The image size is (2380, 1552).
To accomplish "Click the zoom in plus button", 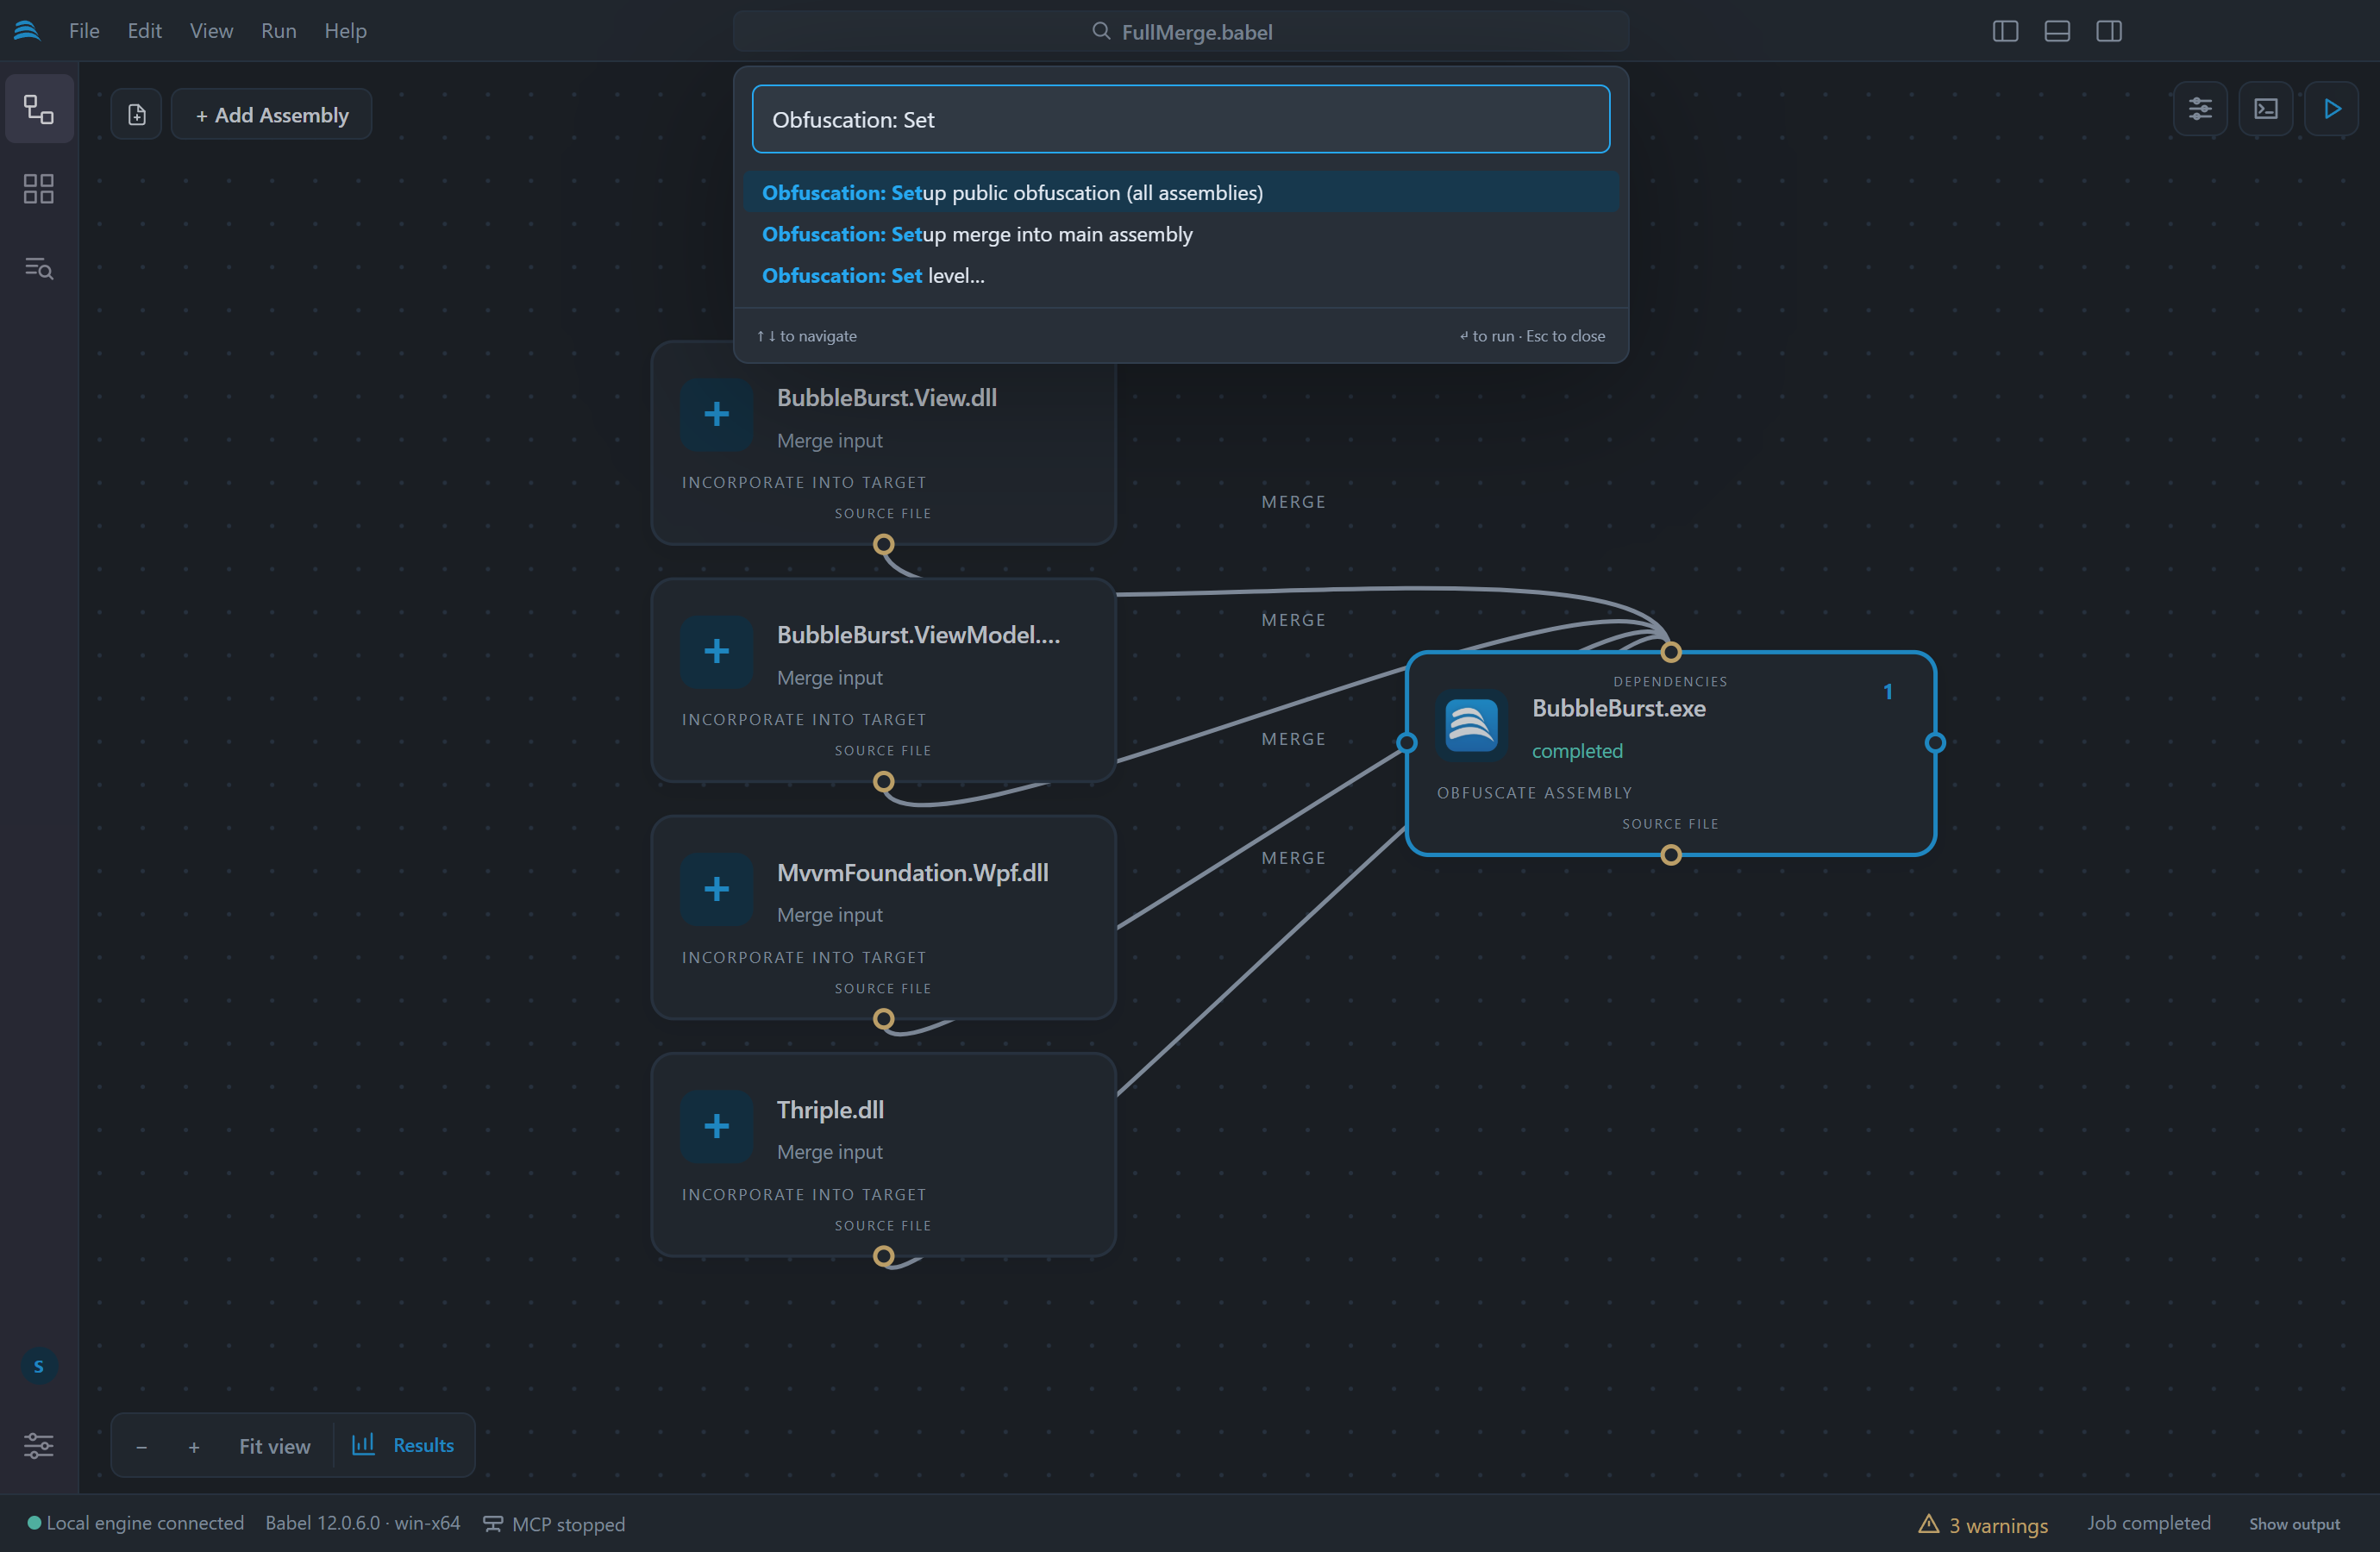I will click(x=194, y=1446).
